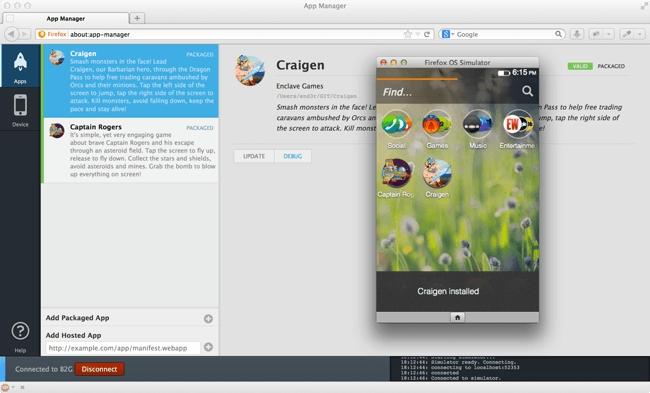Reload the page with refresh icon
Screen dimensions: 650x393
tap(427, 34)
